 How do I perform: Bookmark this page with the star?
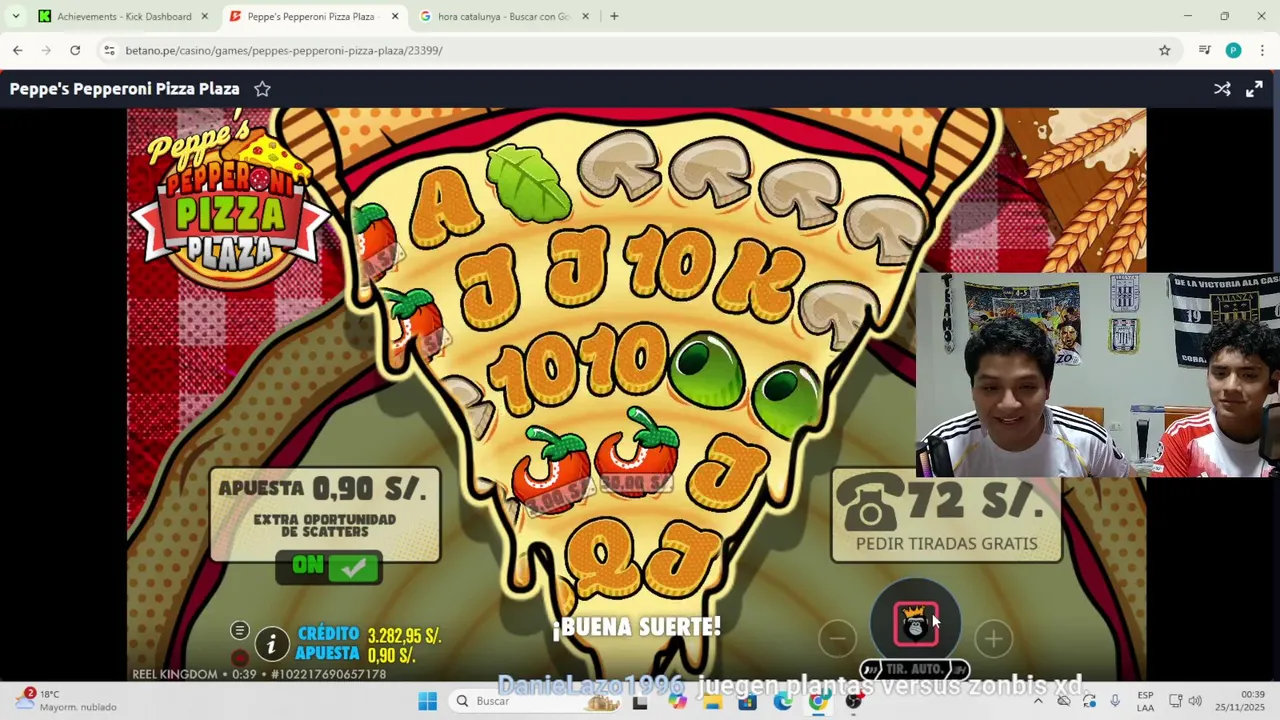[1164, 50]
